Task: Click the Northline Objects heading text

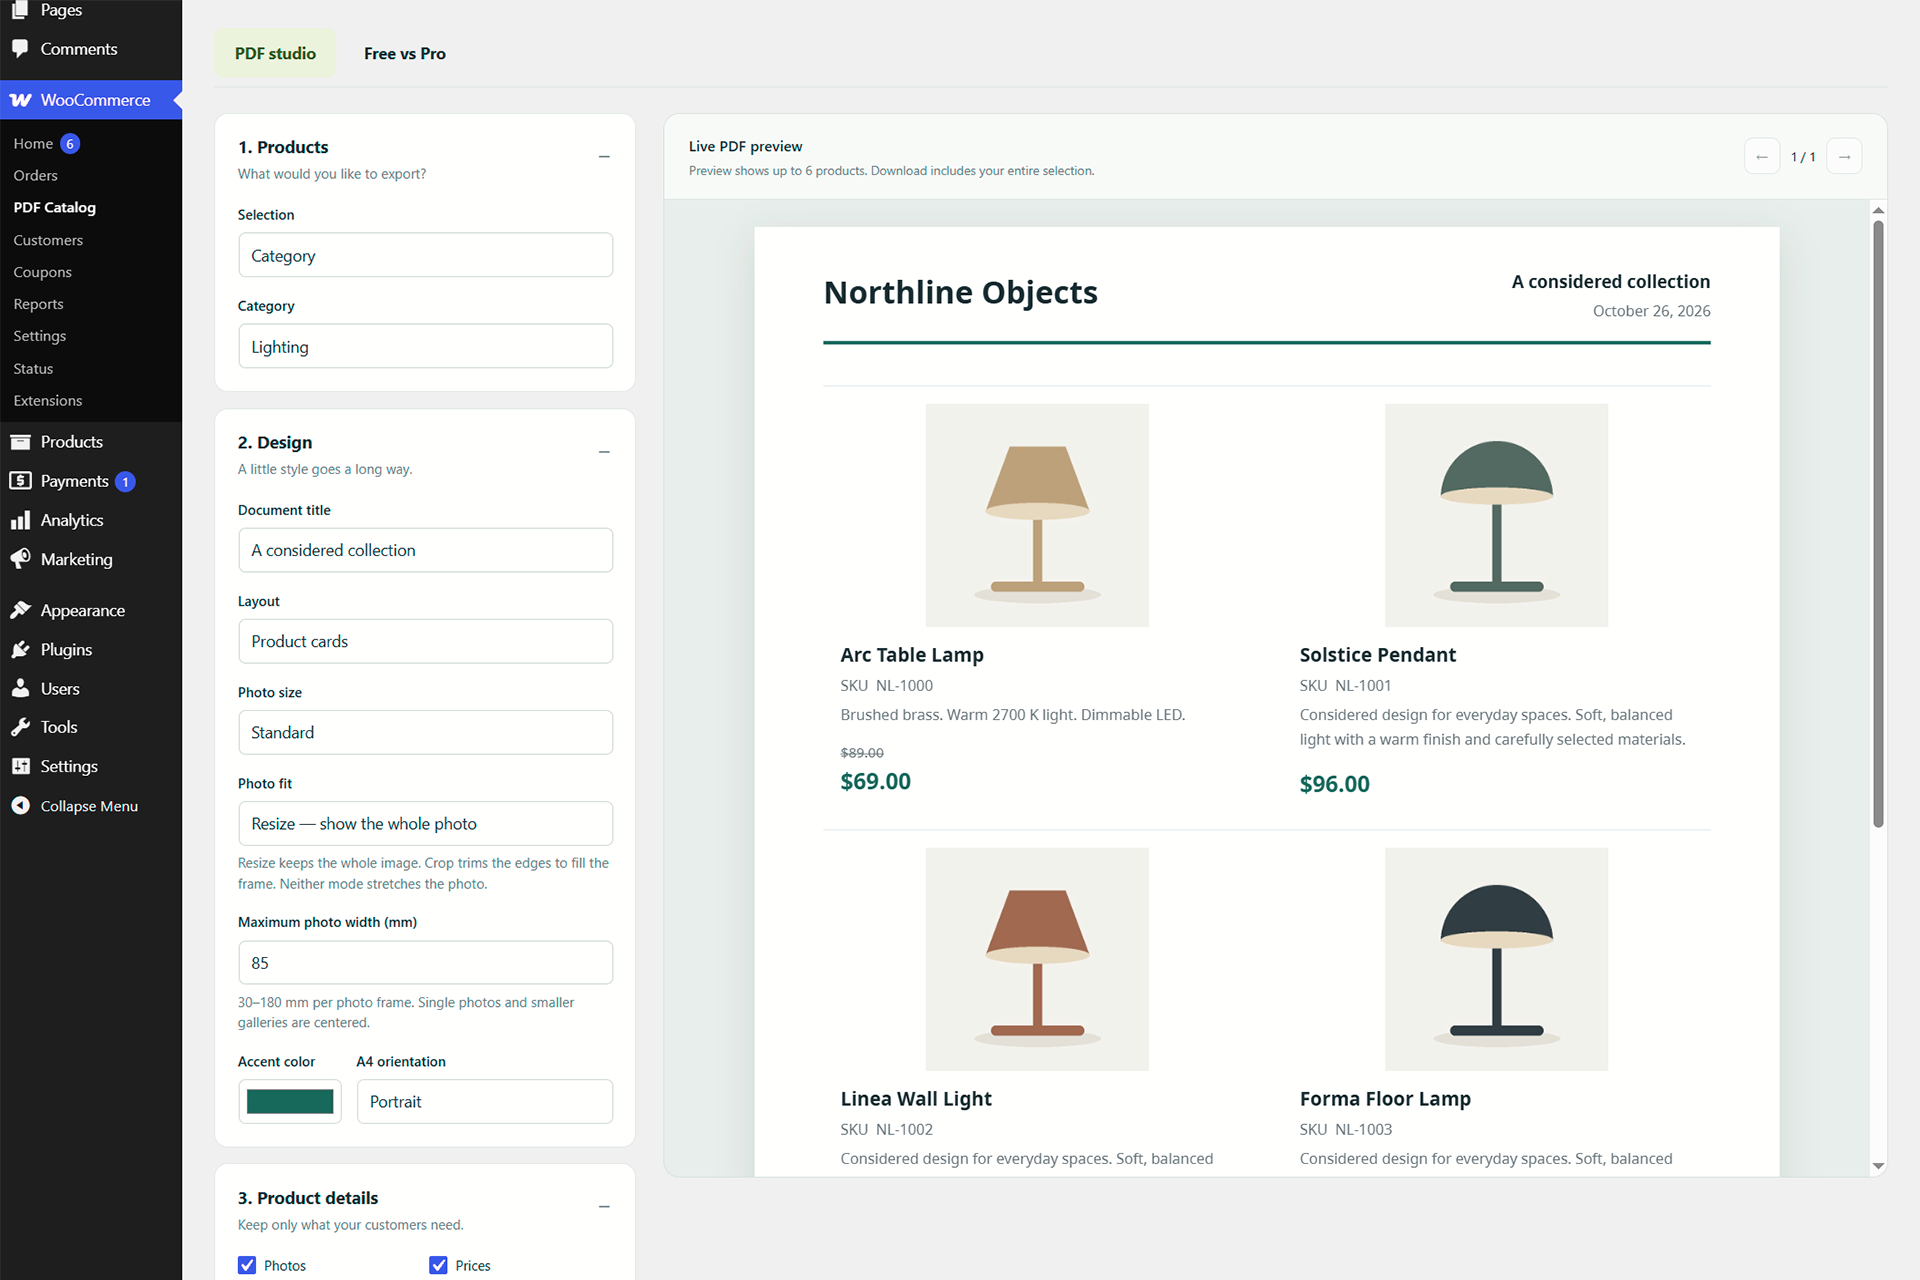Action: [960, 292]
